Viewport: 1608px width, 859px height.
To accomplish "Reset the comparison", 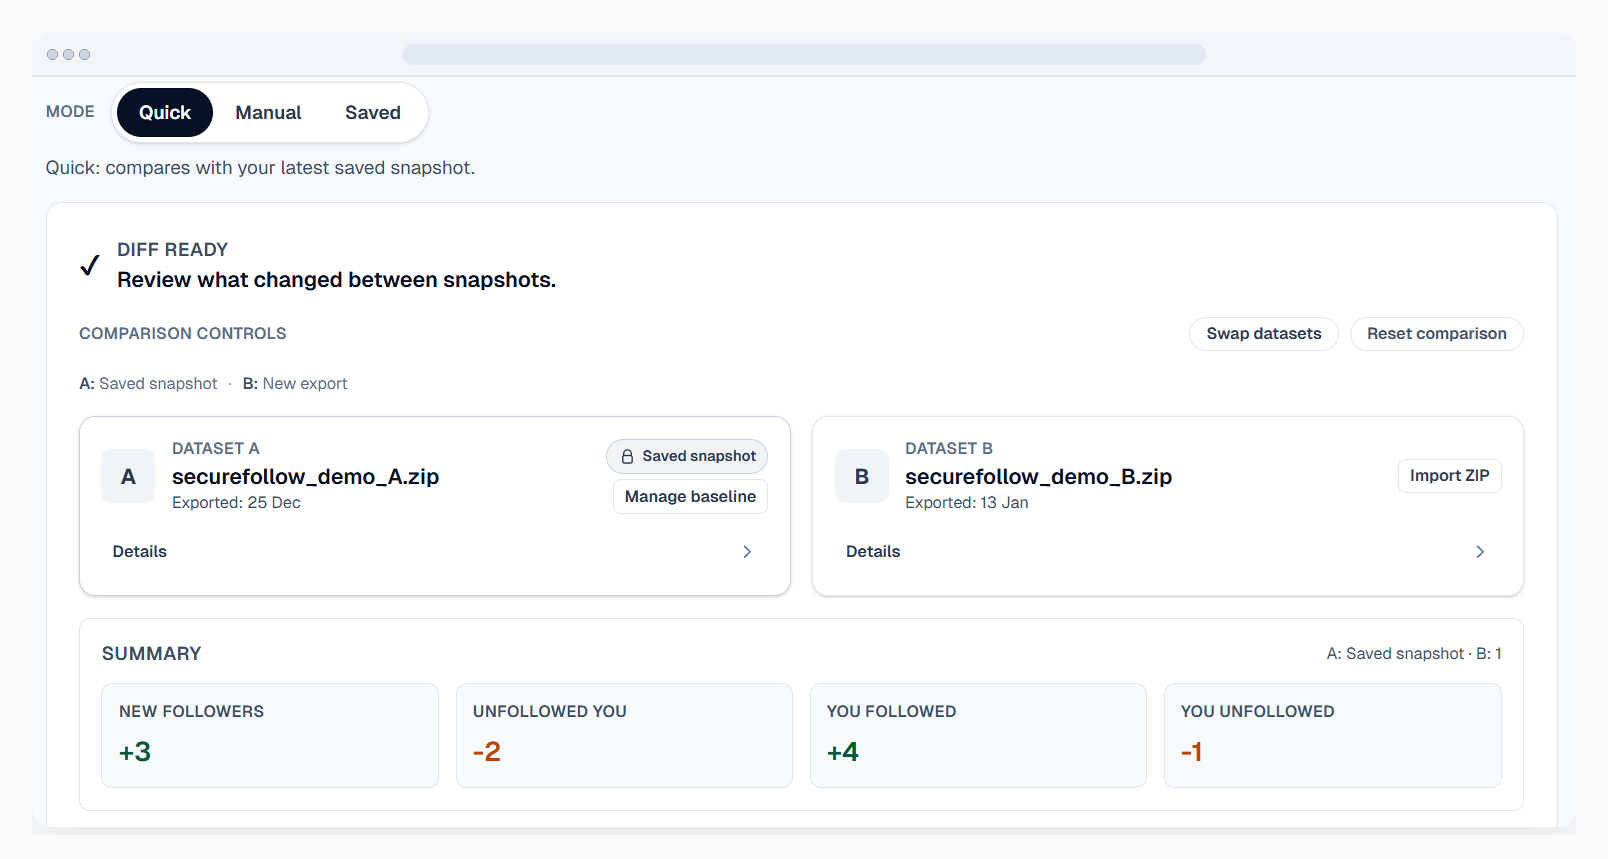I will click(x=1436, y=334).
